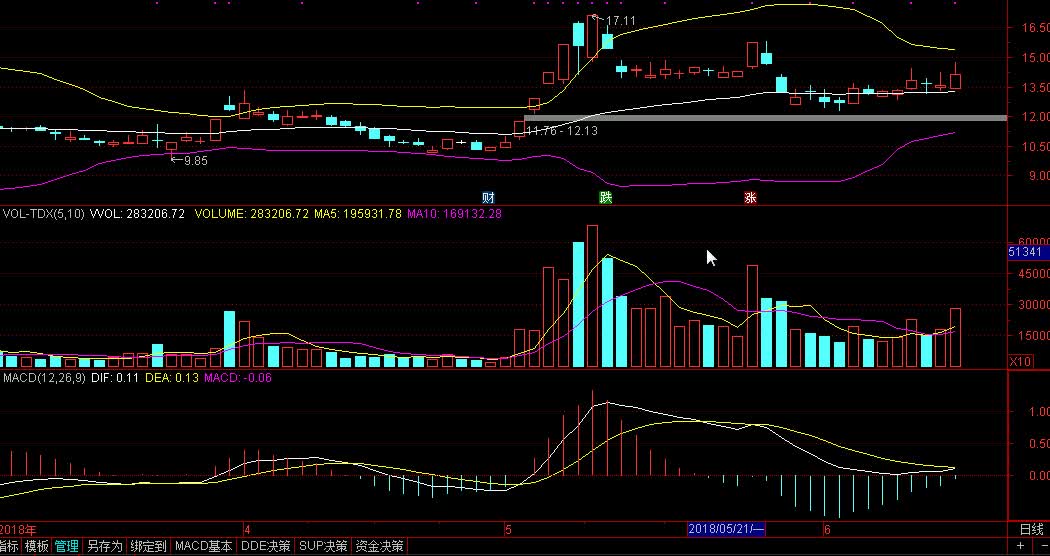Click the 17.11 high price marker
The image size is (1050, 556).
(x=619, y=20)
